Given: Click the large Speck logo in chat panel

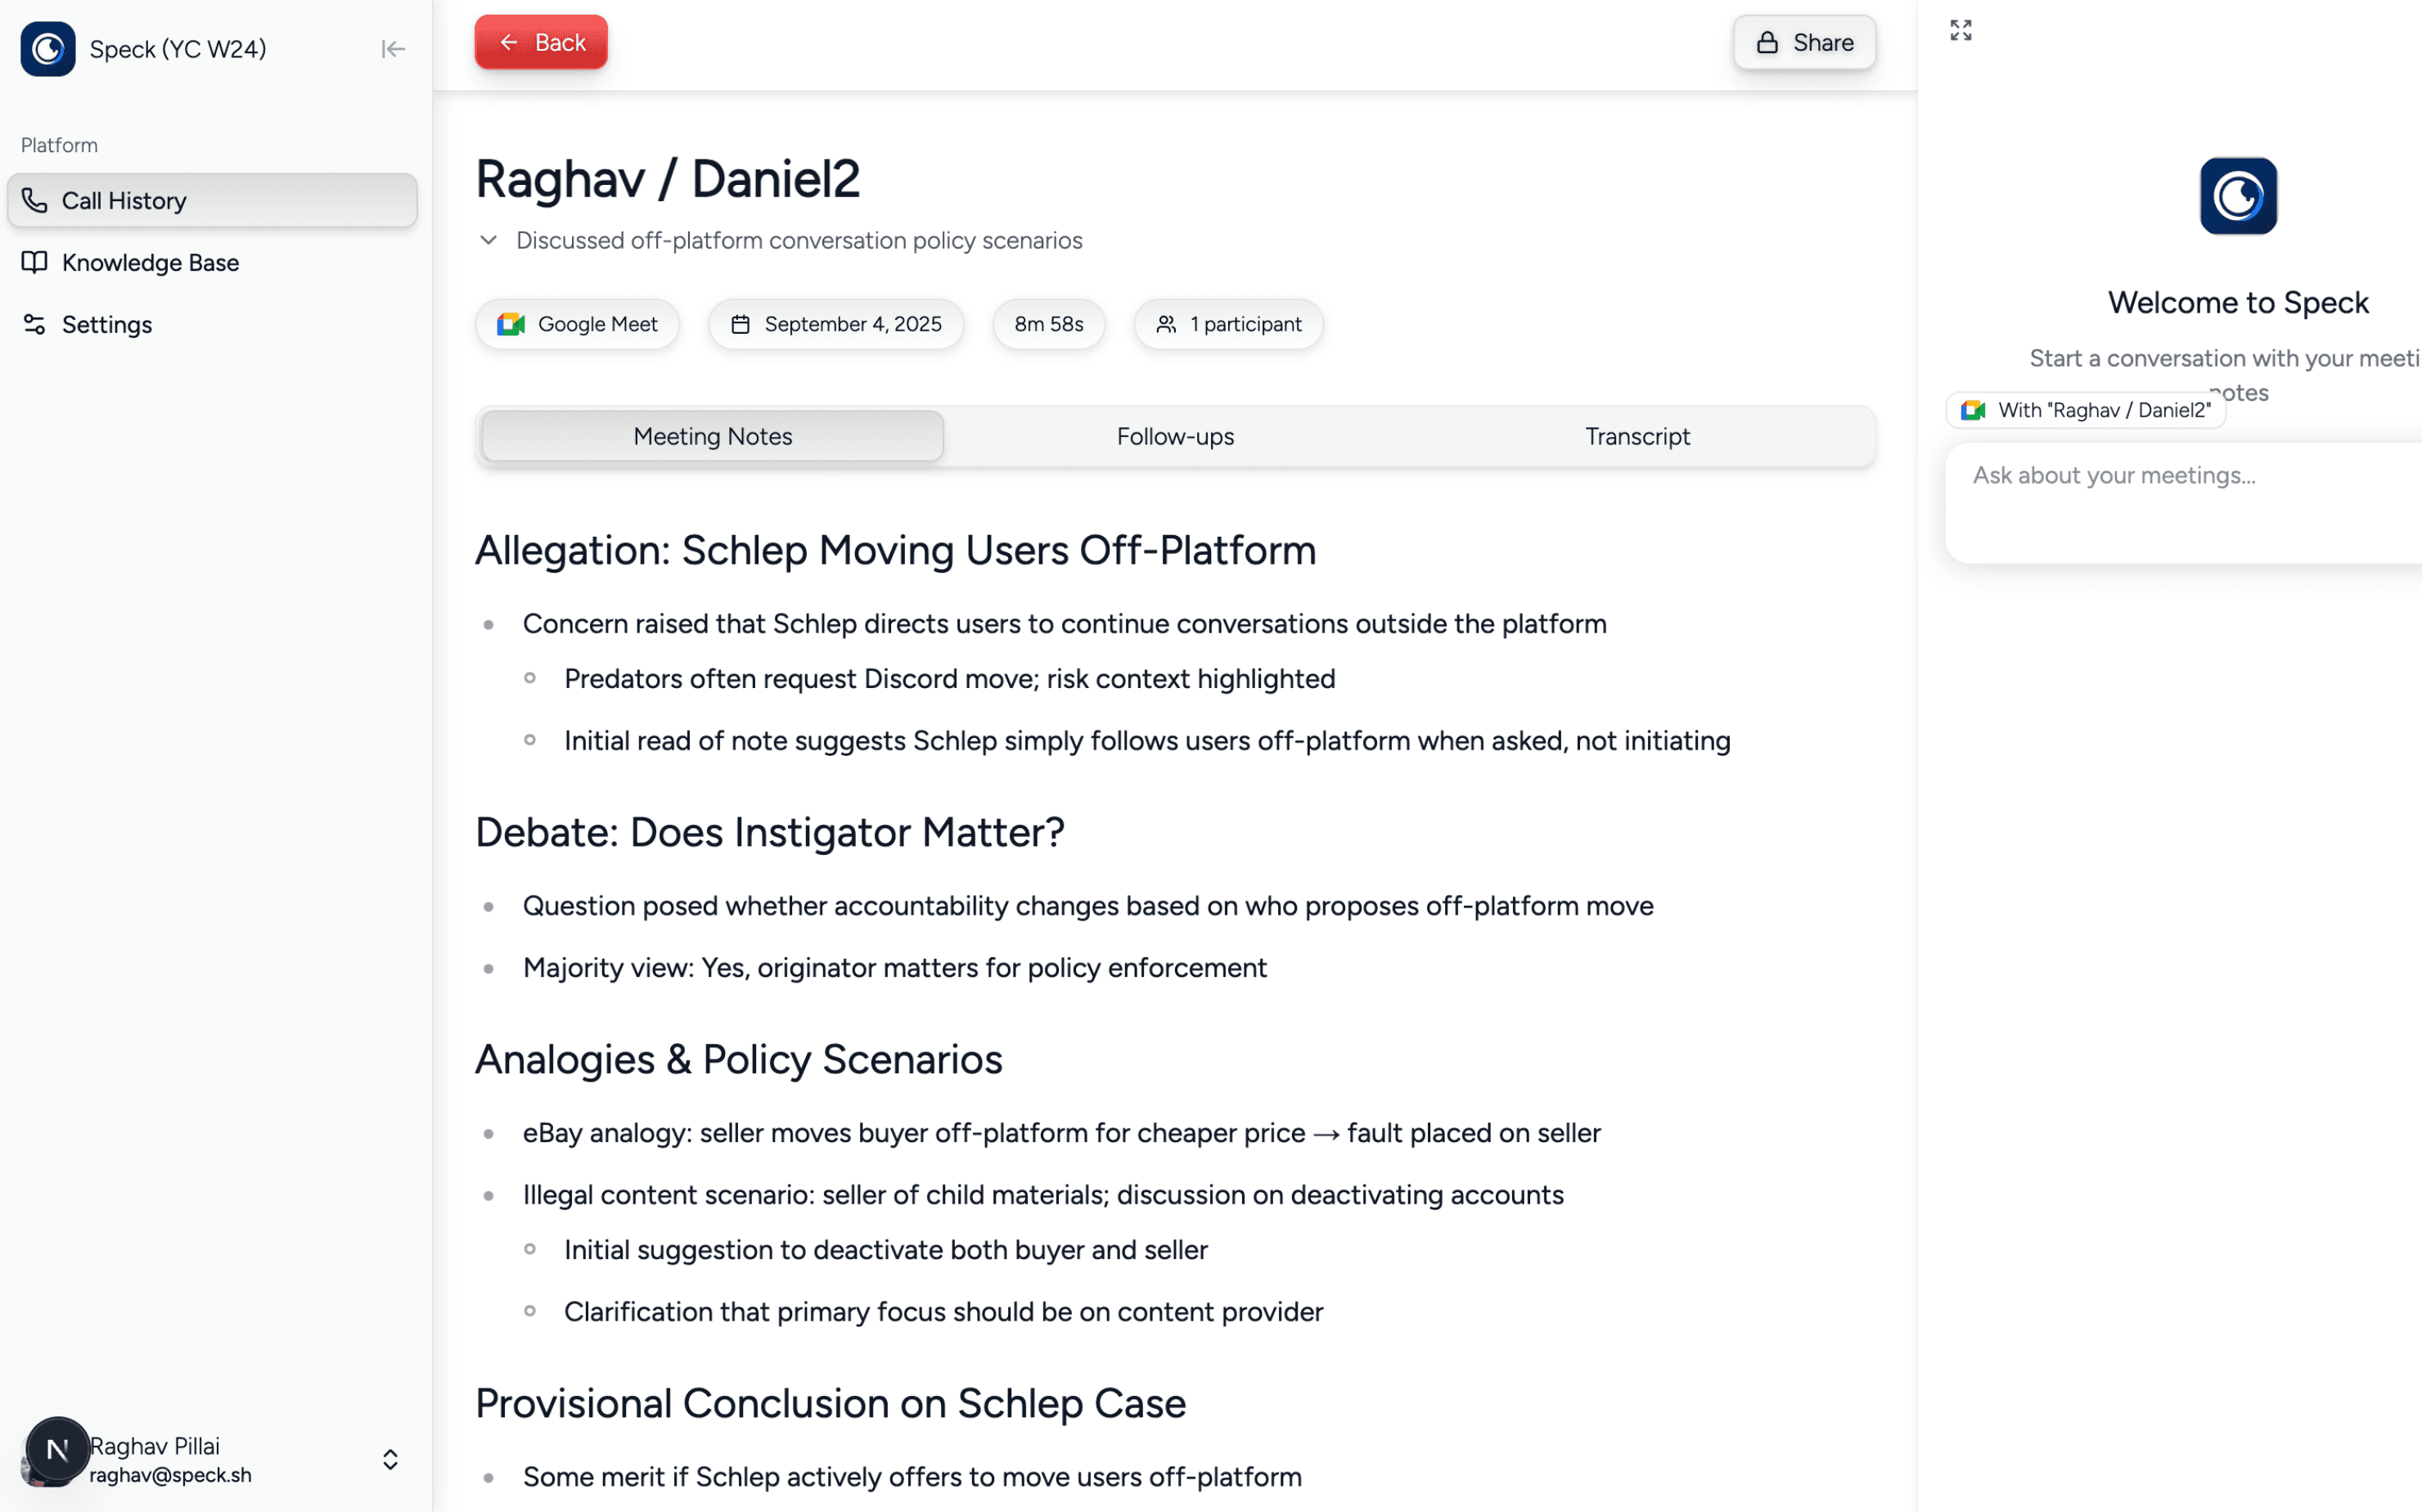Looking at the screenshot, I should click(x=2237, y=196).
